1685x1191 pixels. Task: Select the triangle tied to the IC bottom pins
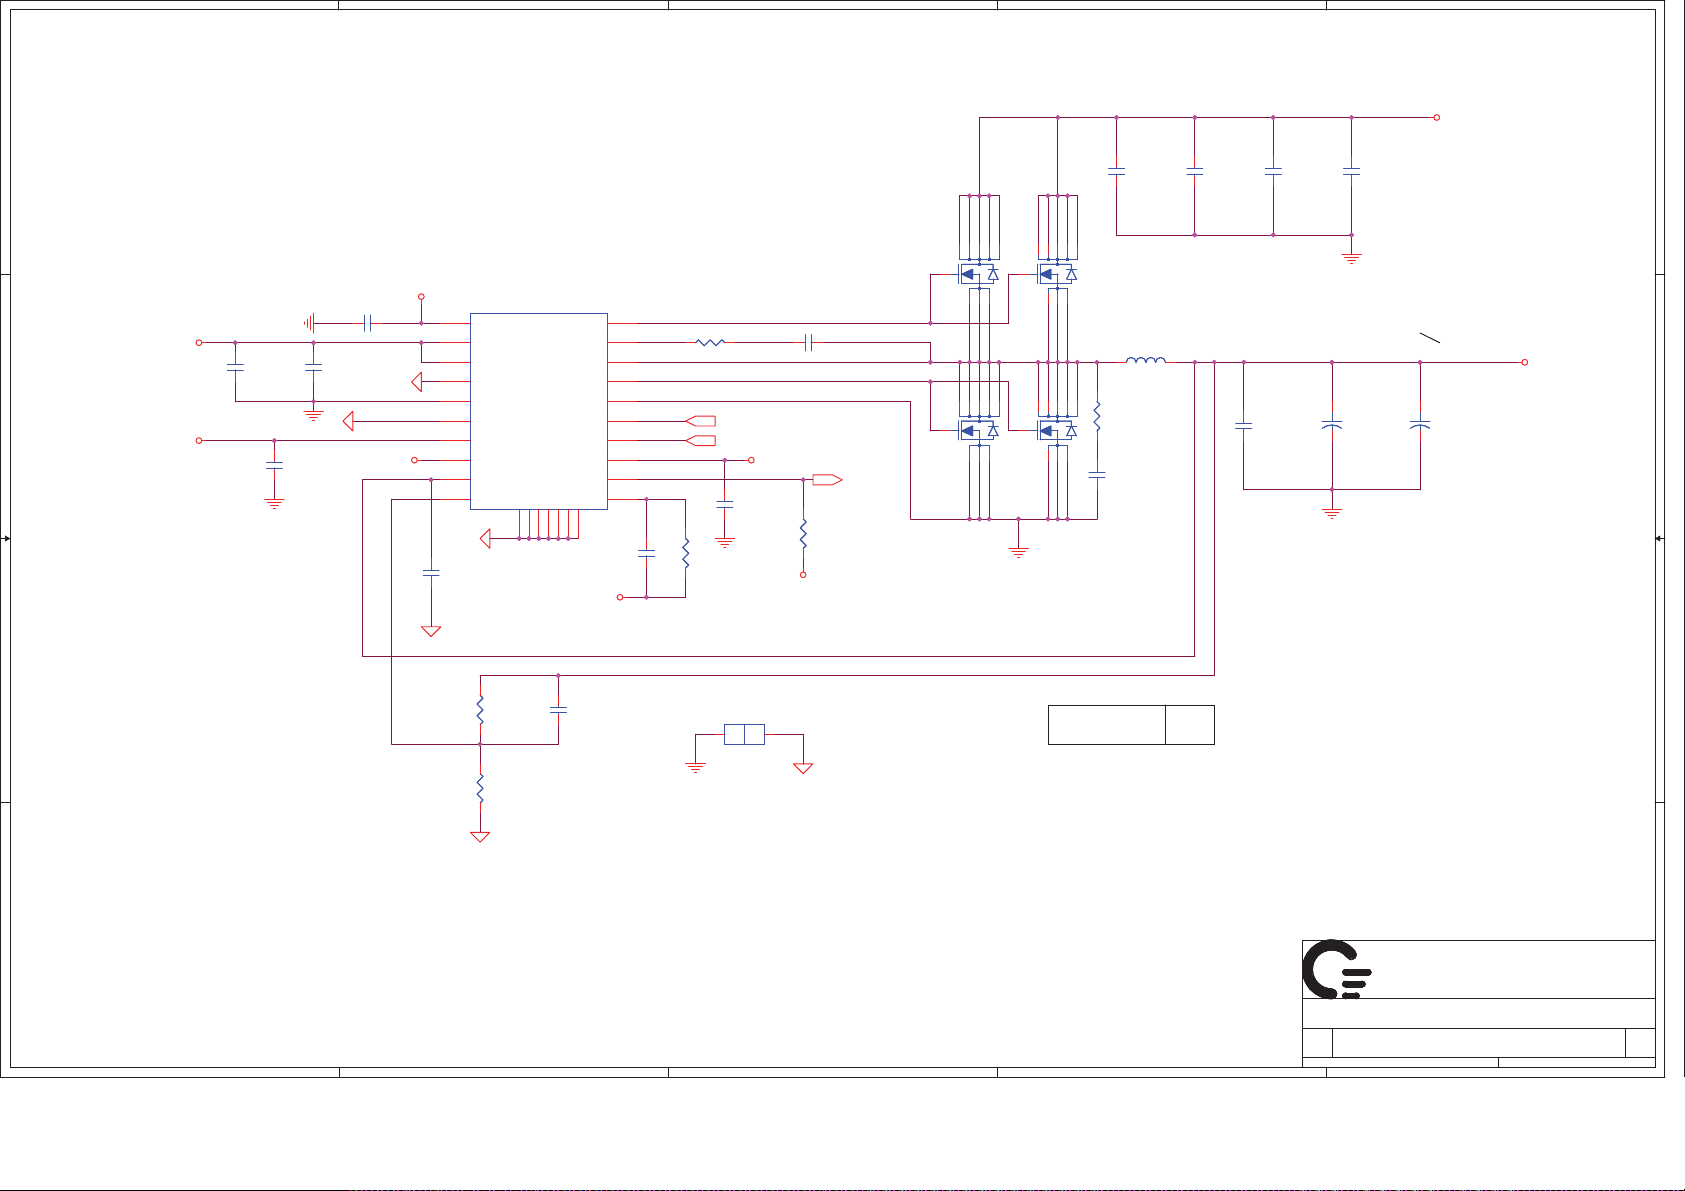486,539
